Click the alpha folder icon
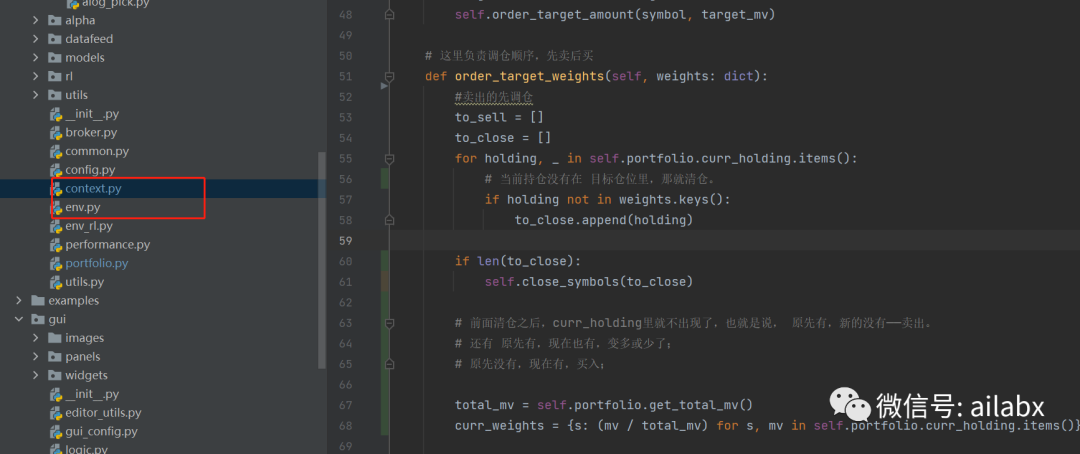The width and height of the screenshot is (1080, 454). [x=54, y=21]
